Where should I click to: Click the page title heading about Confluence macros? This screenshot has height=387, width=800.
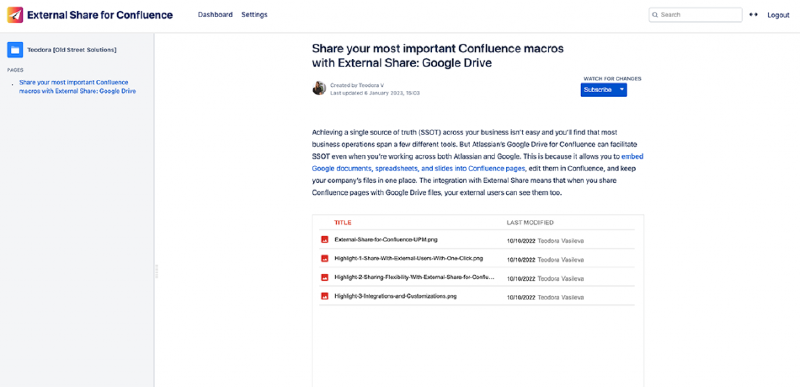coord(438,56)
